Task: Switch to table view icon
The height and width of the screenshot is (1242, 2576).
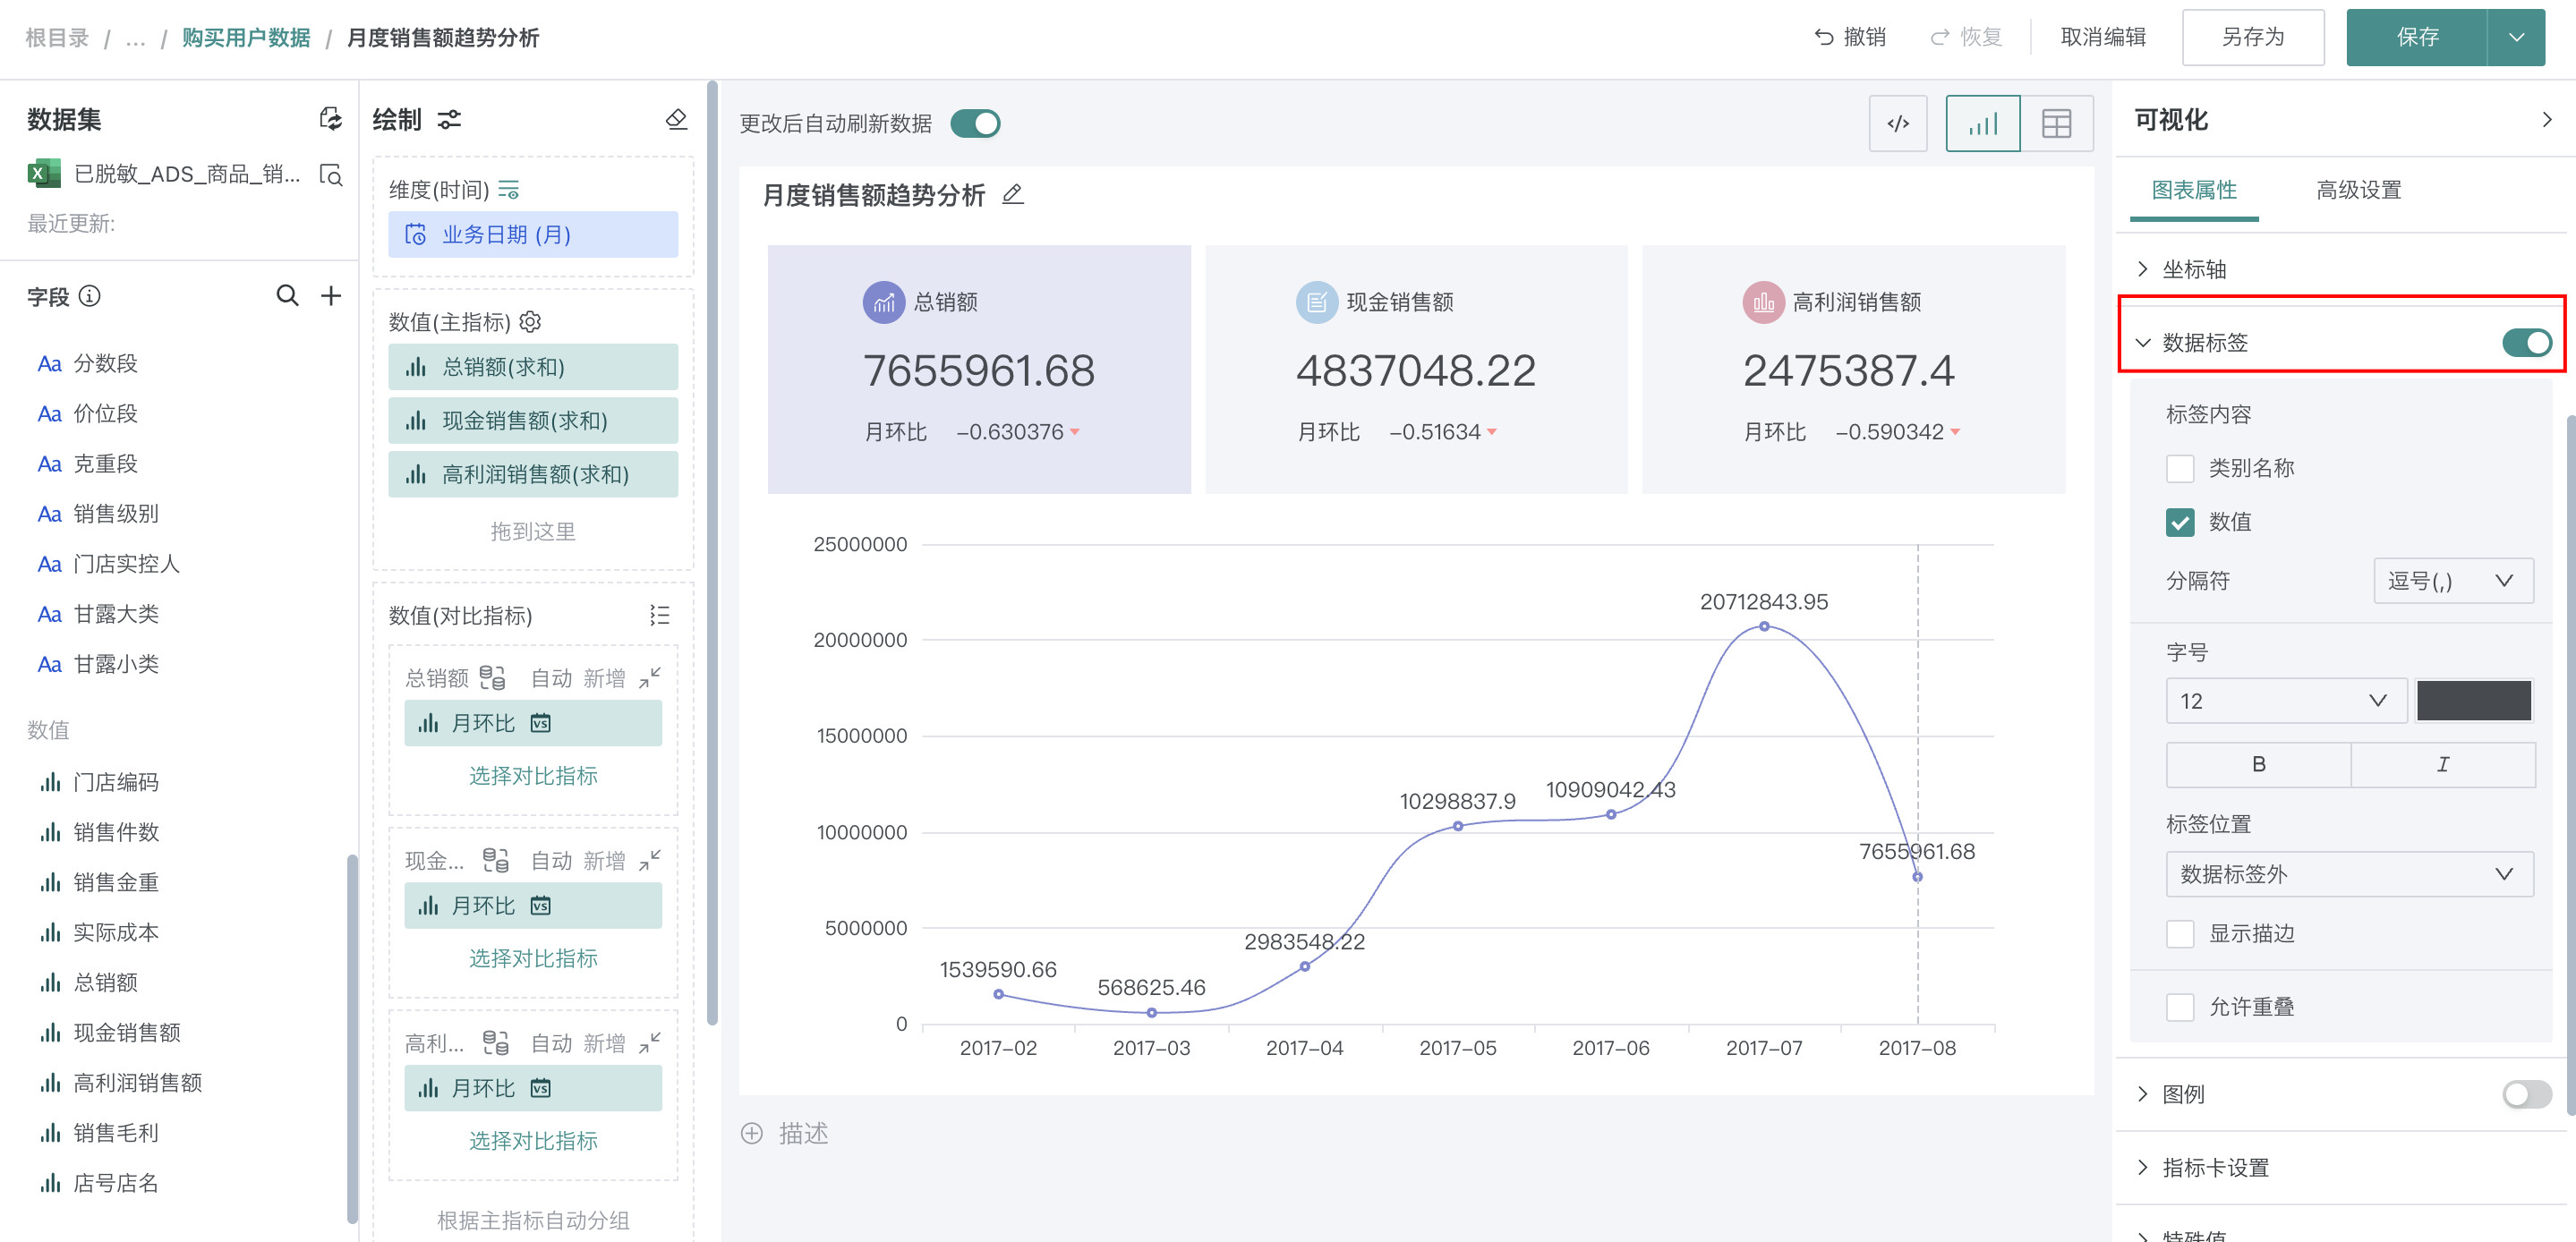Action: click(x=2056, y=124)
